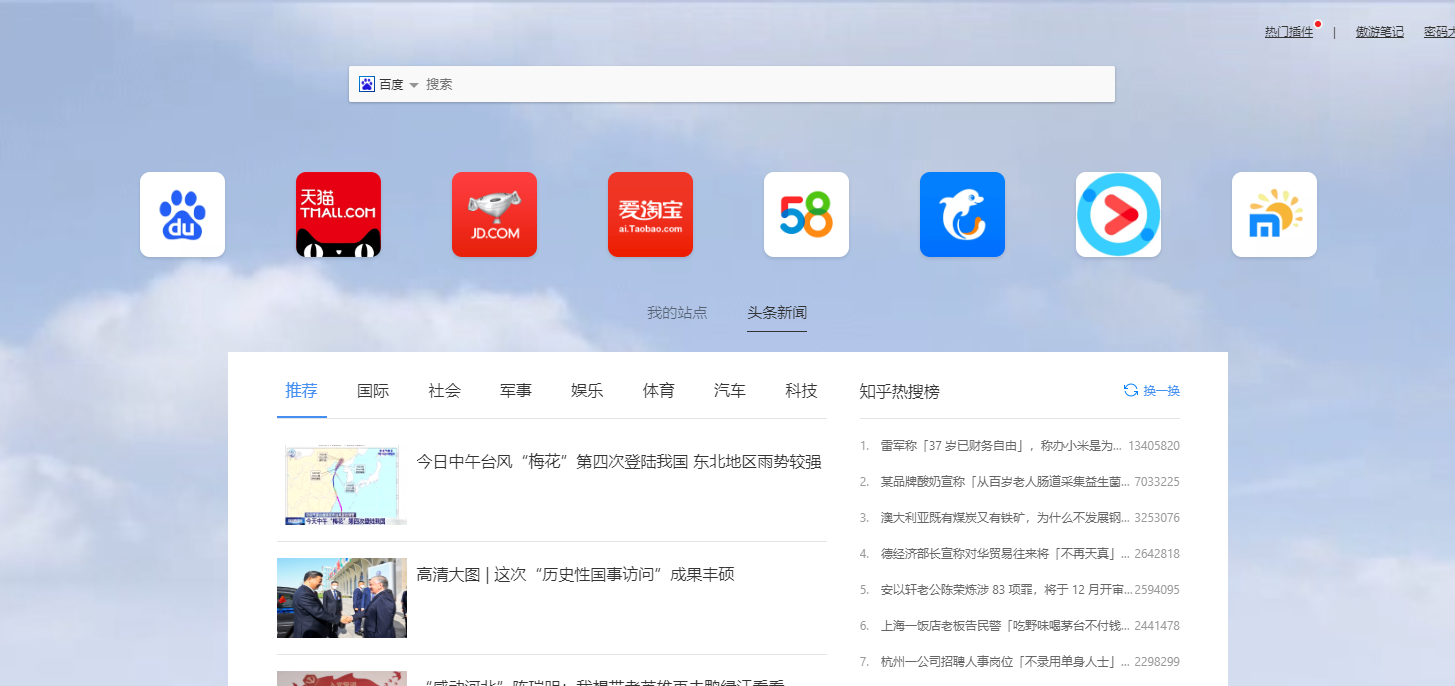Click the heat count 2298299

click(x=1157, y=661)
